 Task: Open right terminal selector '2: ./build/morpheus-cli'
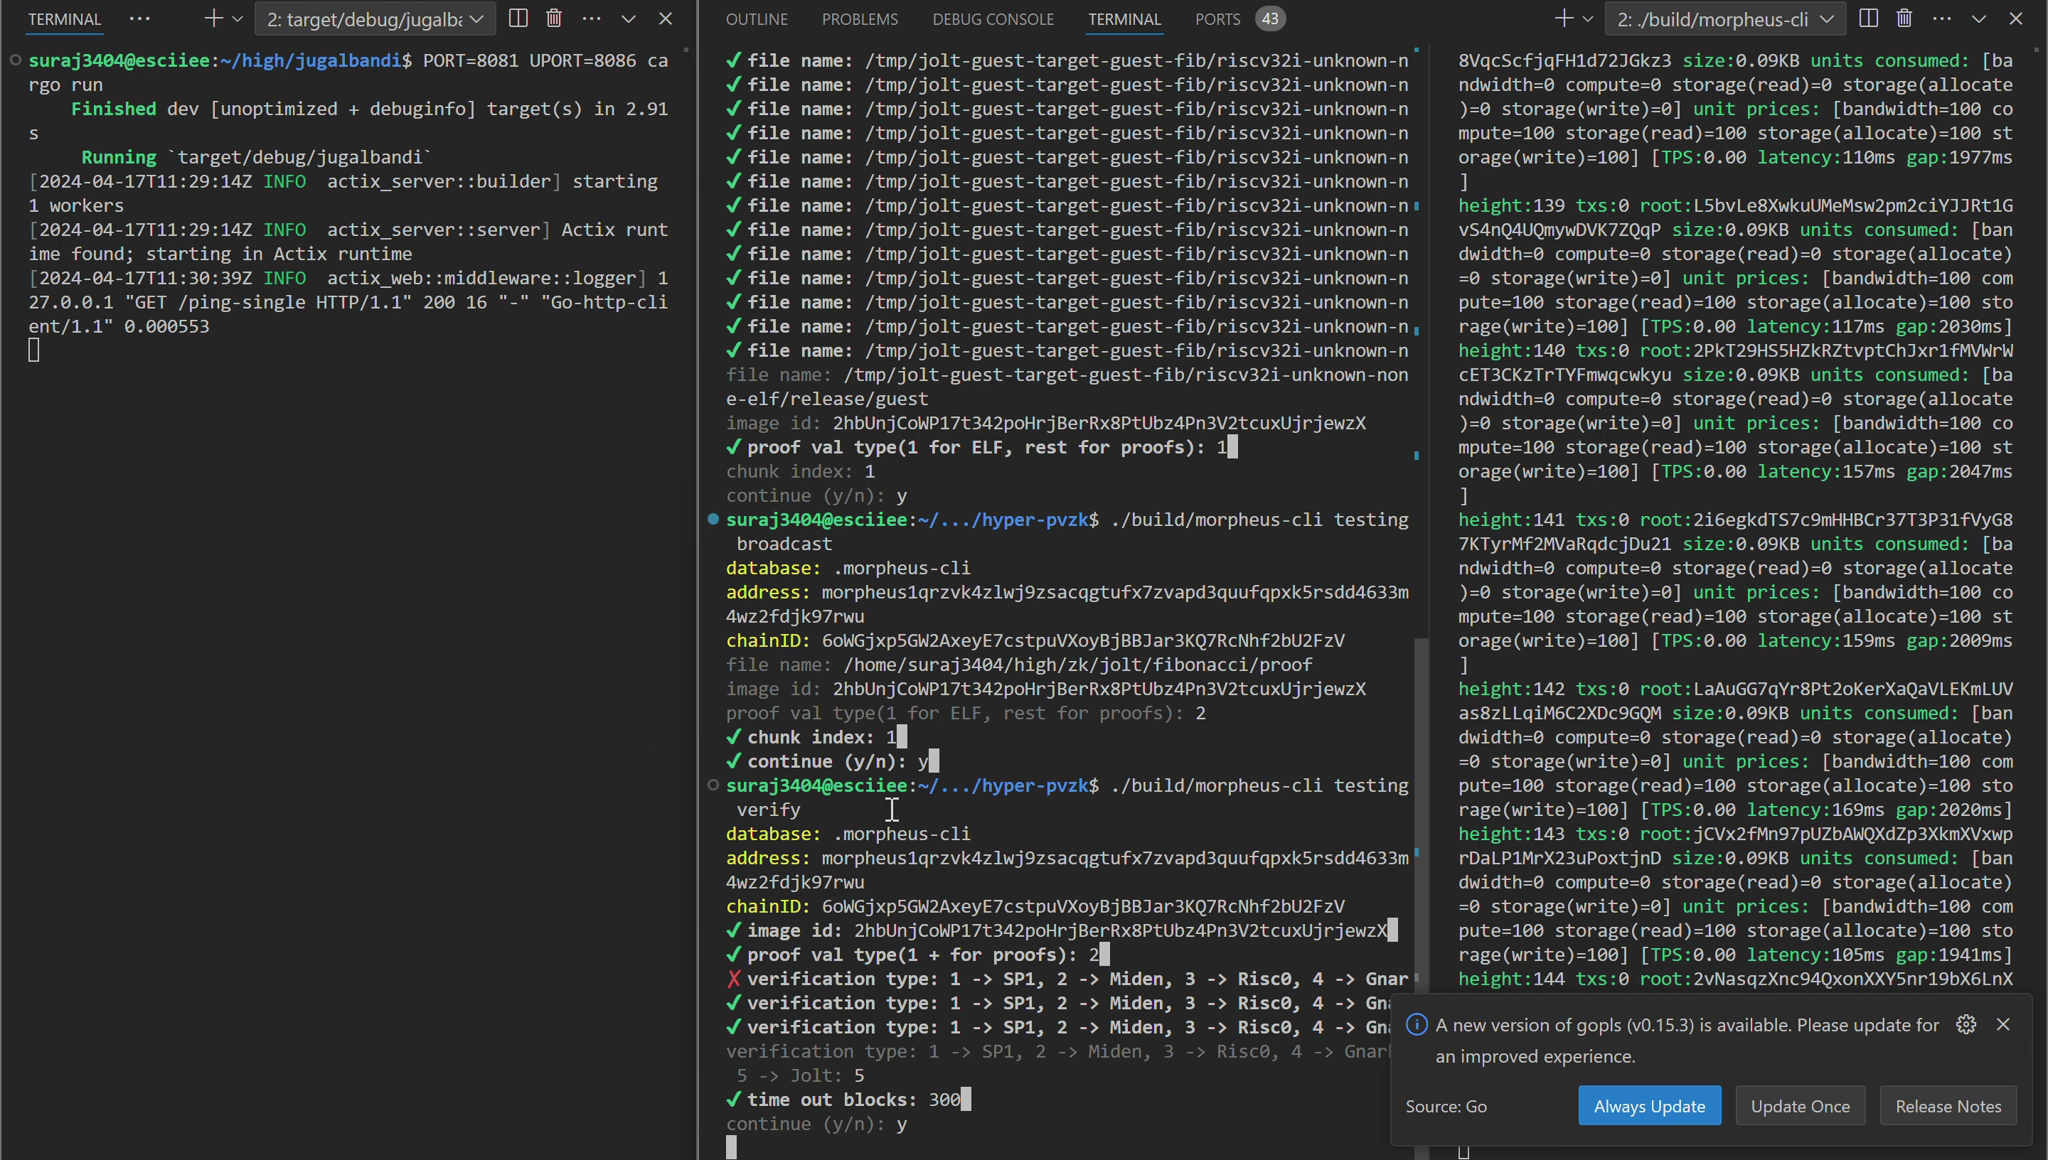[1726, 19]
